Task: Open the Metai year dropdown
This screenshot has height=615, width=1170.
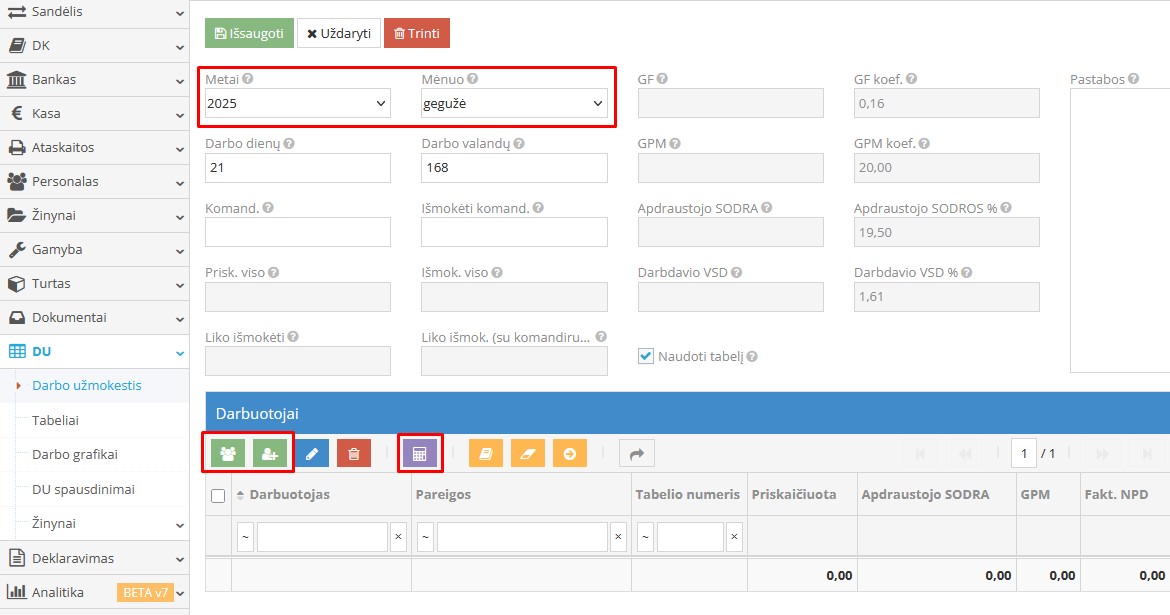Action: click(297, 103)
